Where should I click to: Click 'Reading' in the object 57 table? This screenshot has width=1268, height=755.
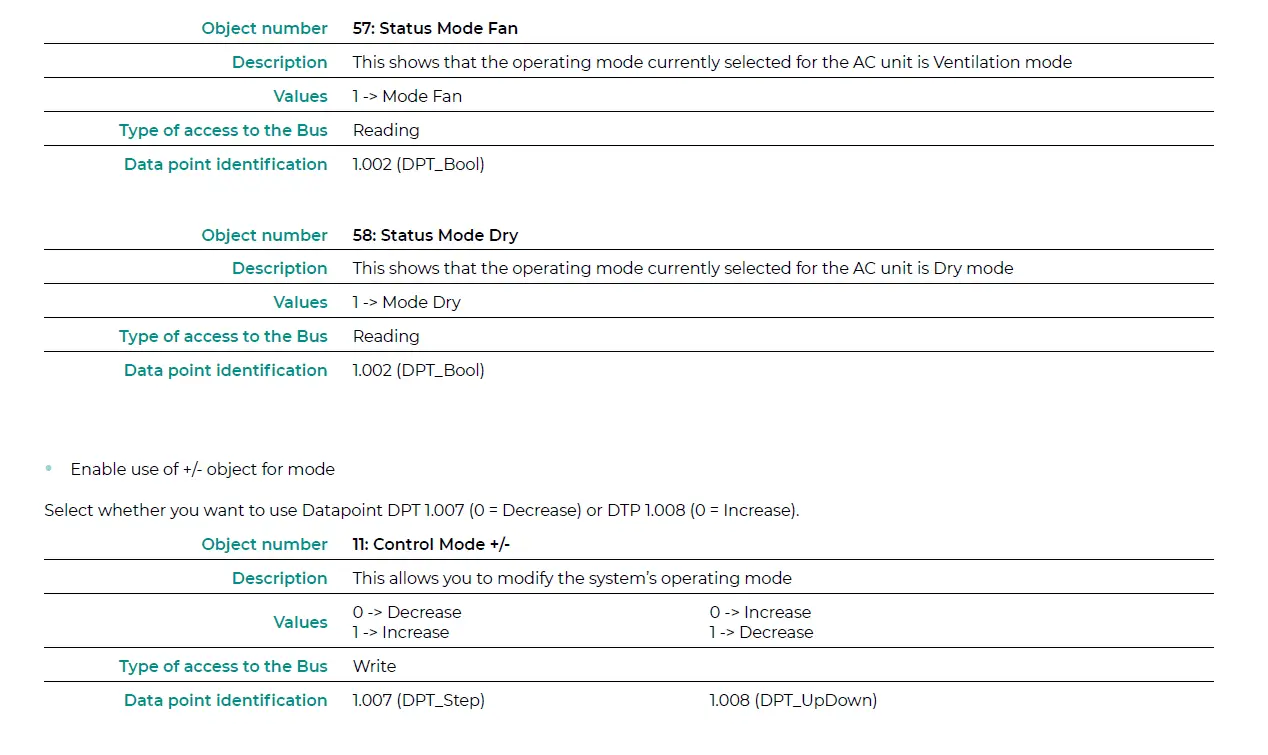386,130
